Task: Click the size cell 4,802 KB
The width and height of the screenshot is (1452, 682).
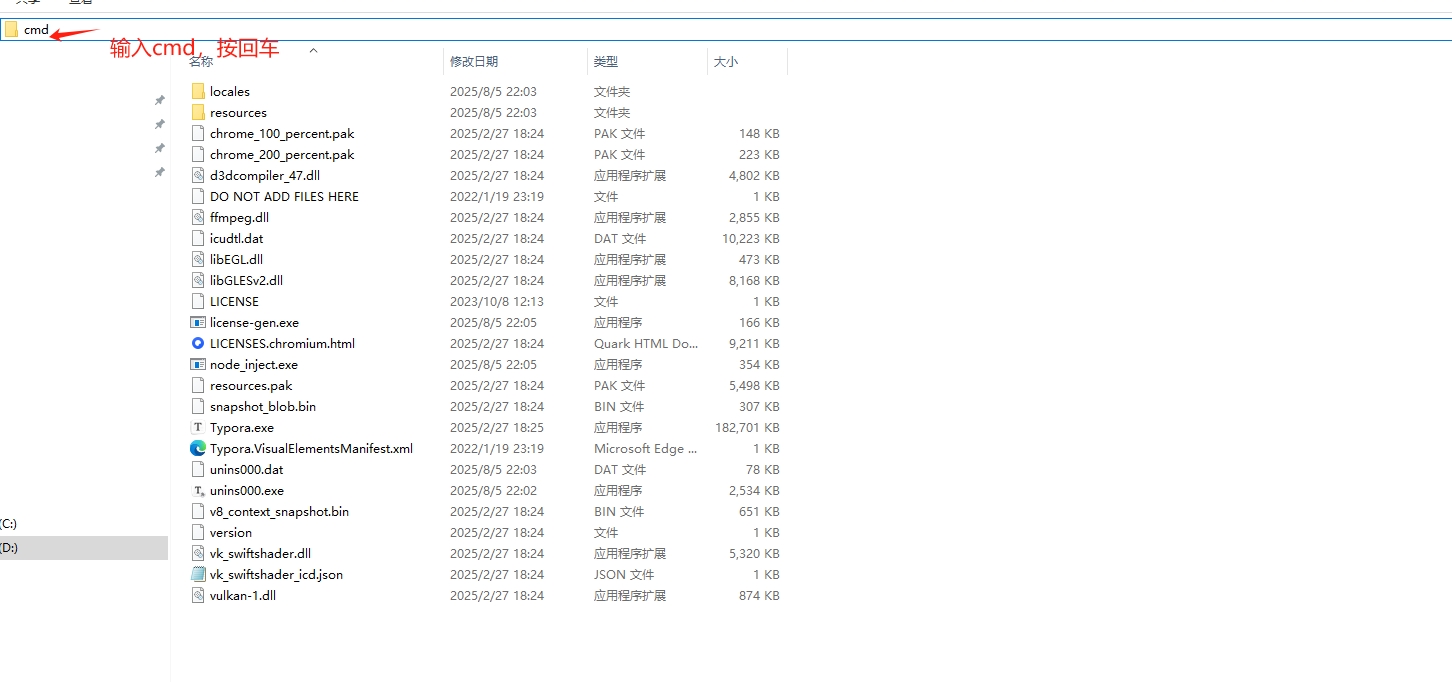Action: click(754, 176)
